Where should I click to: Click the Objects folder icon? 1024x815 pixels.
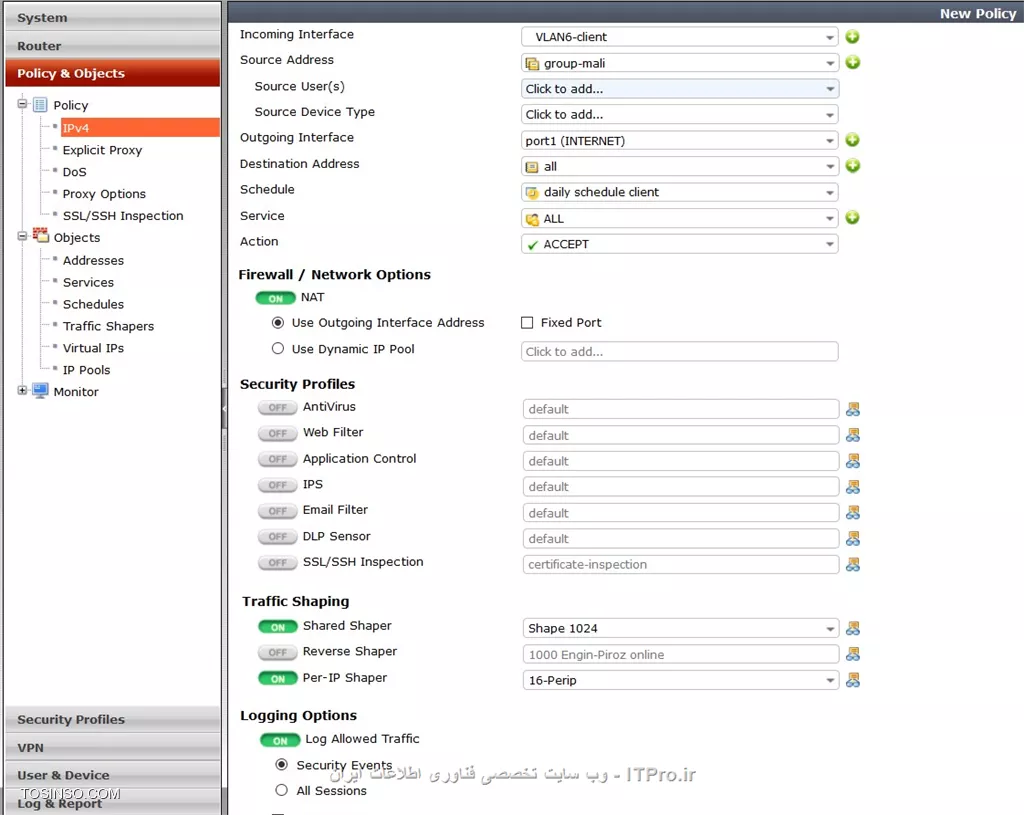tap(40, 235)
